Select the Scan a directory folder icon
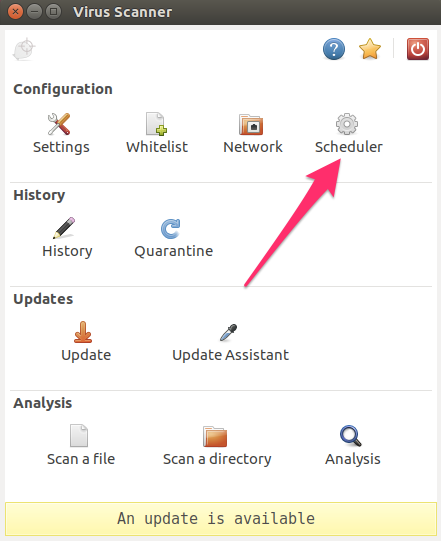The image size is (441, 541). (x=215, y=436)
